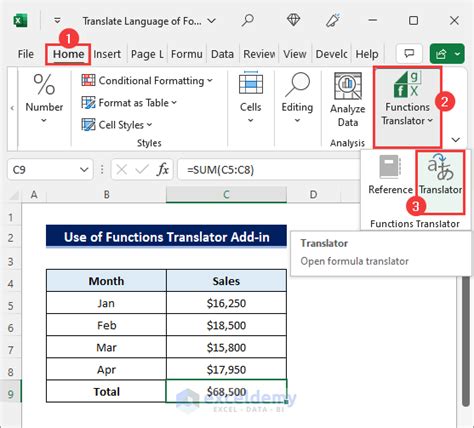Click the fx Insert Function icon
Viewport: 474px width, 428px height.
click(163, 170)
